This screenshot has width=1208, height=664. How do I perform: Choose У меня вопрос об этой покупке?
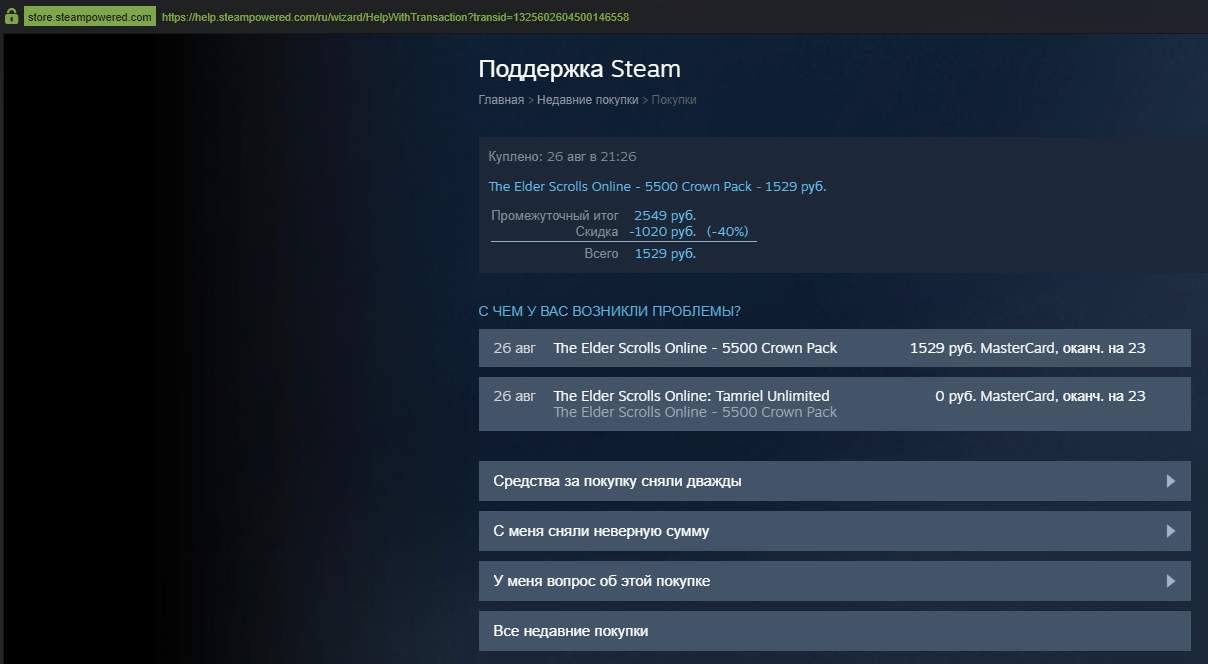[835, 581]
